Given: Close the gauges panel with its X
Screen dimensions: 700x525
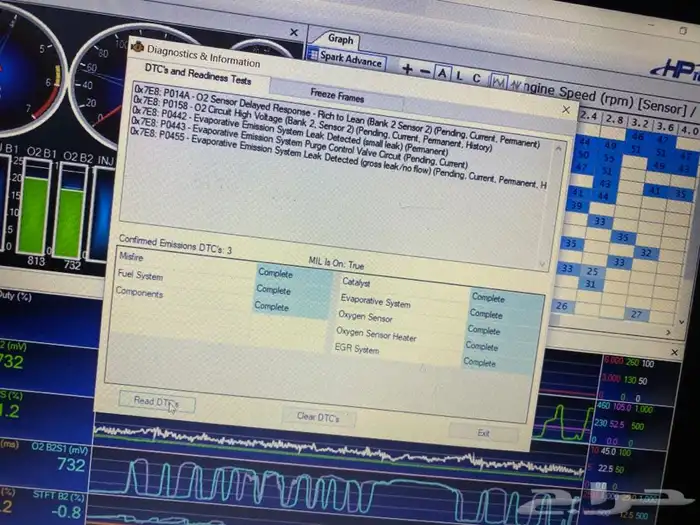Looking at the screenshot, I should tap(292, 32).
